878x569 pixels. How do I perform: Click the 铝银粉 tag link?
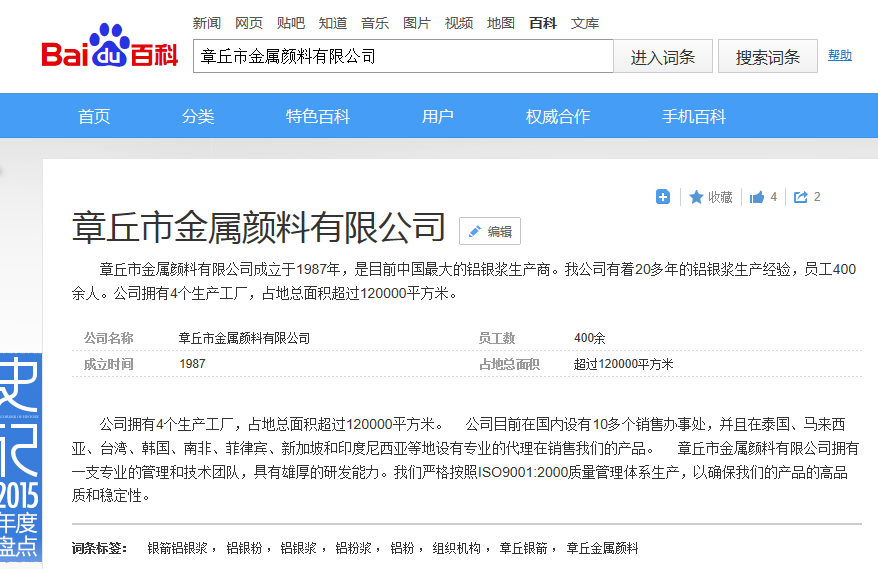(x=244, y=548)
